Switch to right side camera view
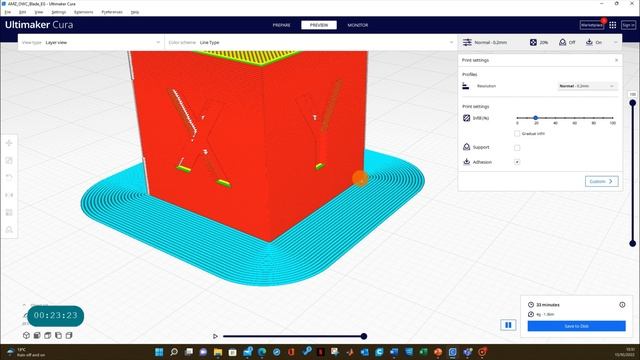The width and height of the screenshot is (640, 360). 69,335
